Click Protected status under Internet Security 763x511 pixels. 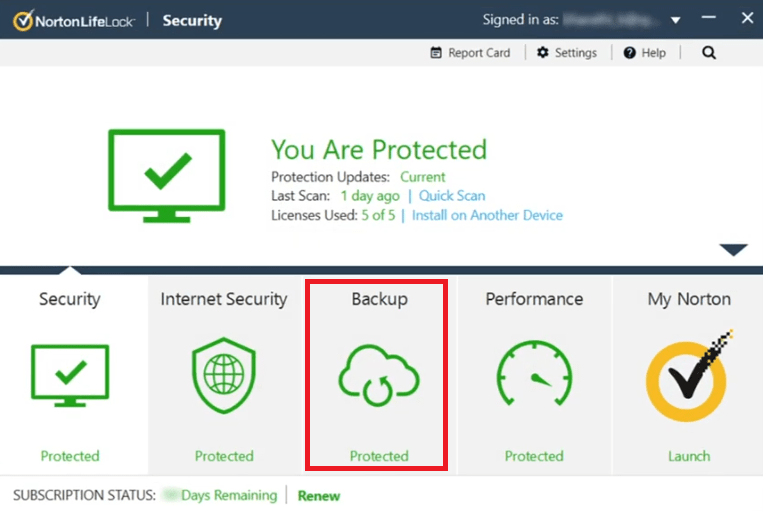(x=224, y=456)
